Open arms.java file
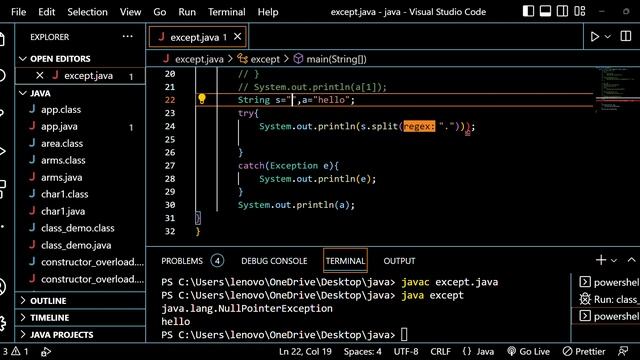 tap(61, 178)
